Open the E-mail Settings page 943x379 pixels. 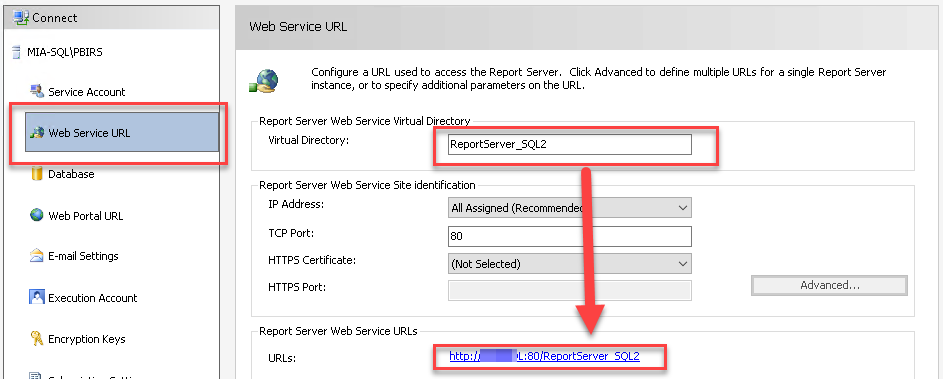point(83,256)
